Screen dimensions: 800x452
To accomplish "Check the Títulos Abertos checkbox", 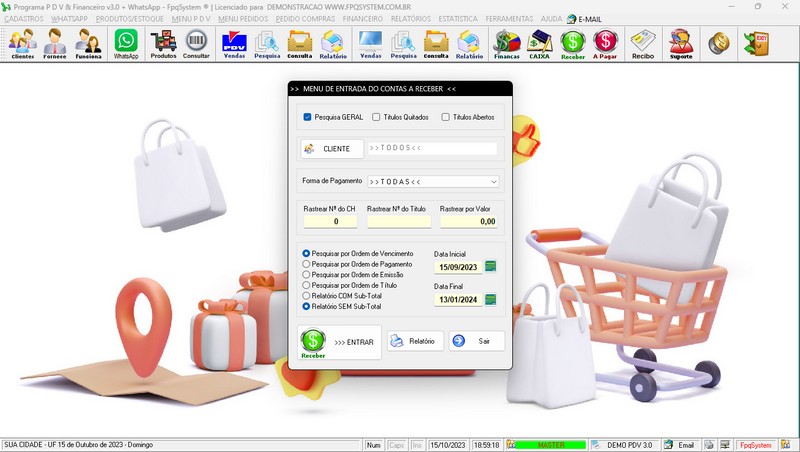I will [x=445, y=117].
